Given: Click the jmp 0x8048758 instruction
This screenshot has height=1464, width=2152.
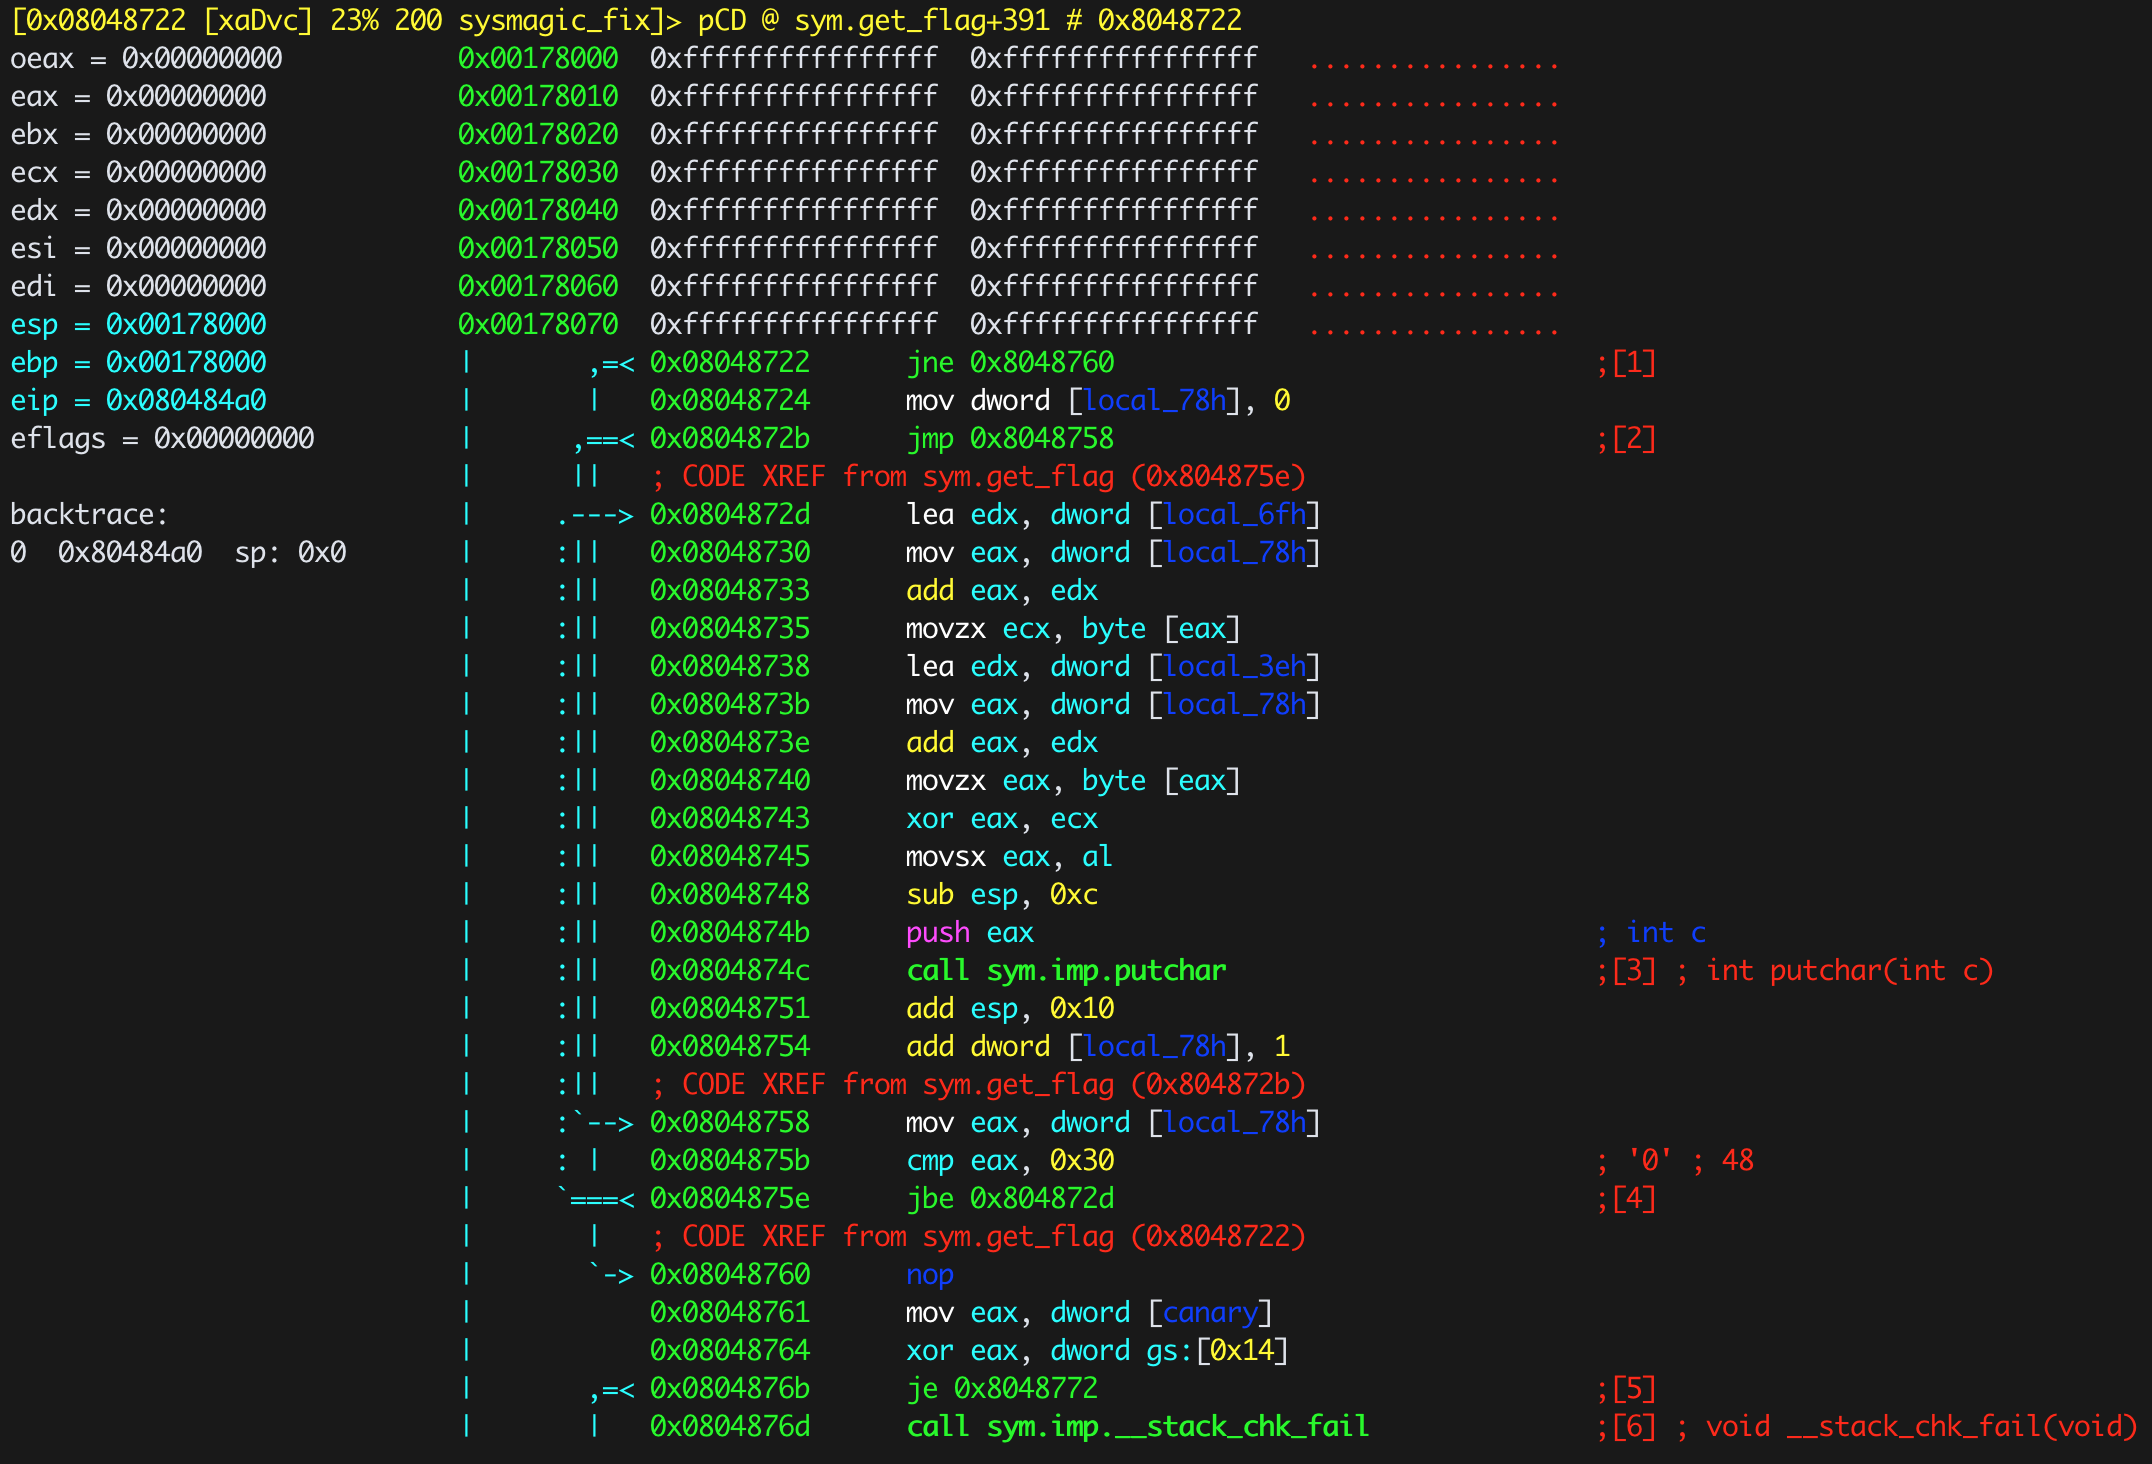Looking at the screenshot, I should (1010, 439).
